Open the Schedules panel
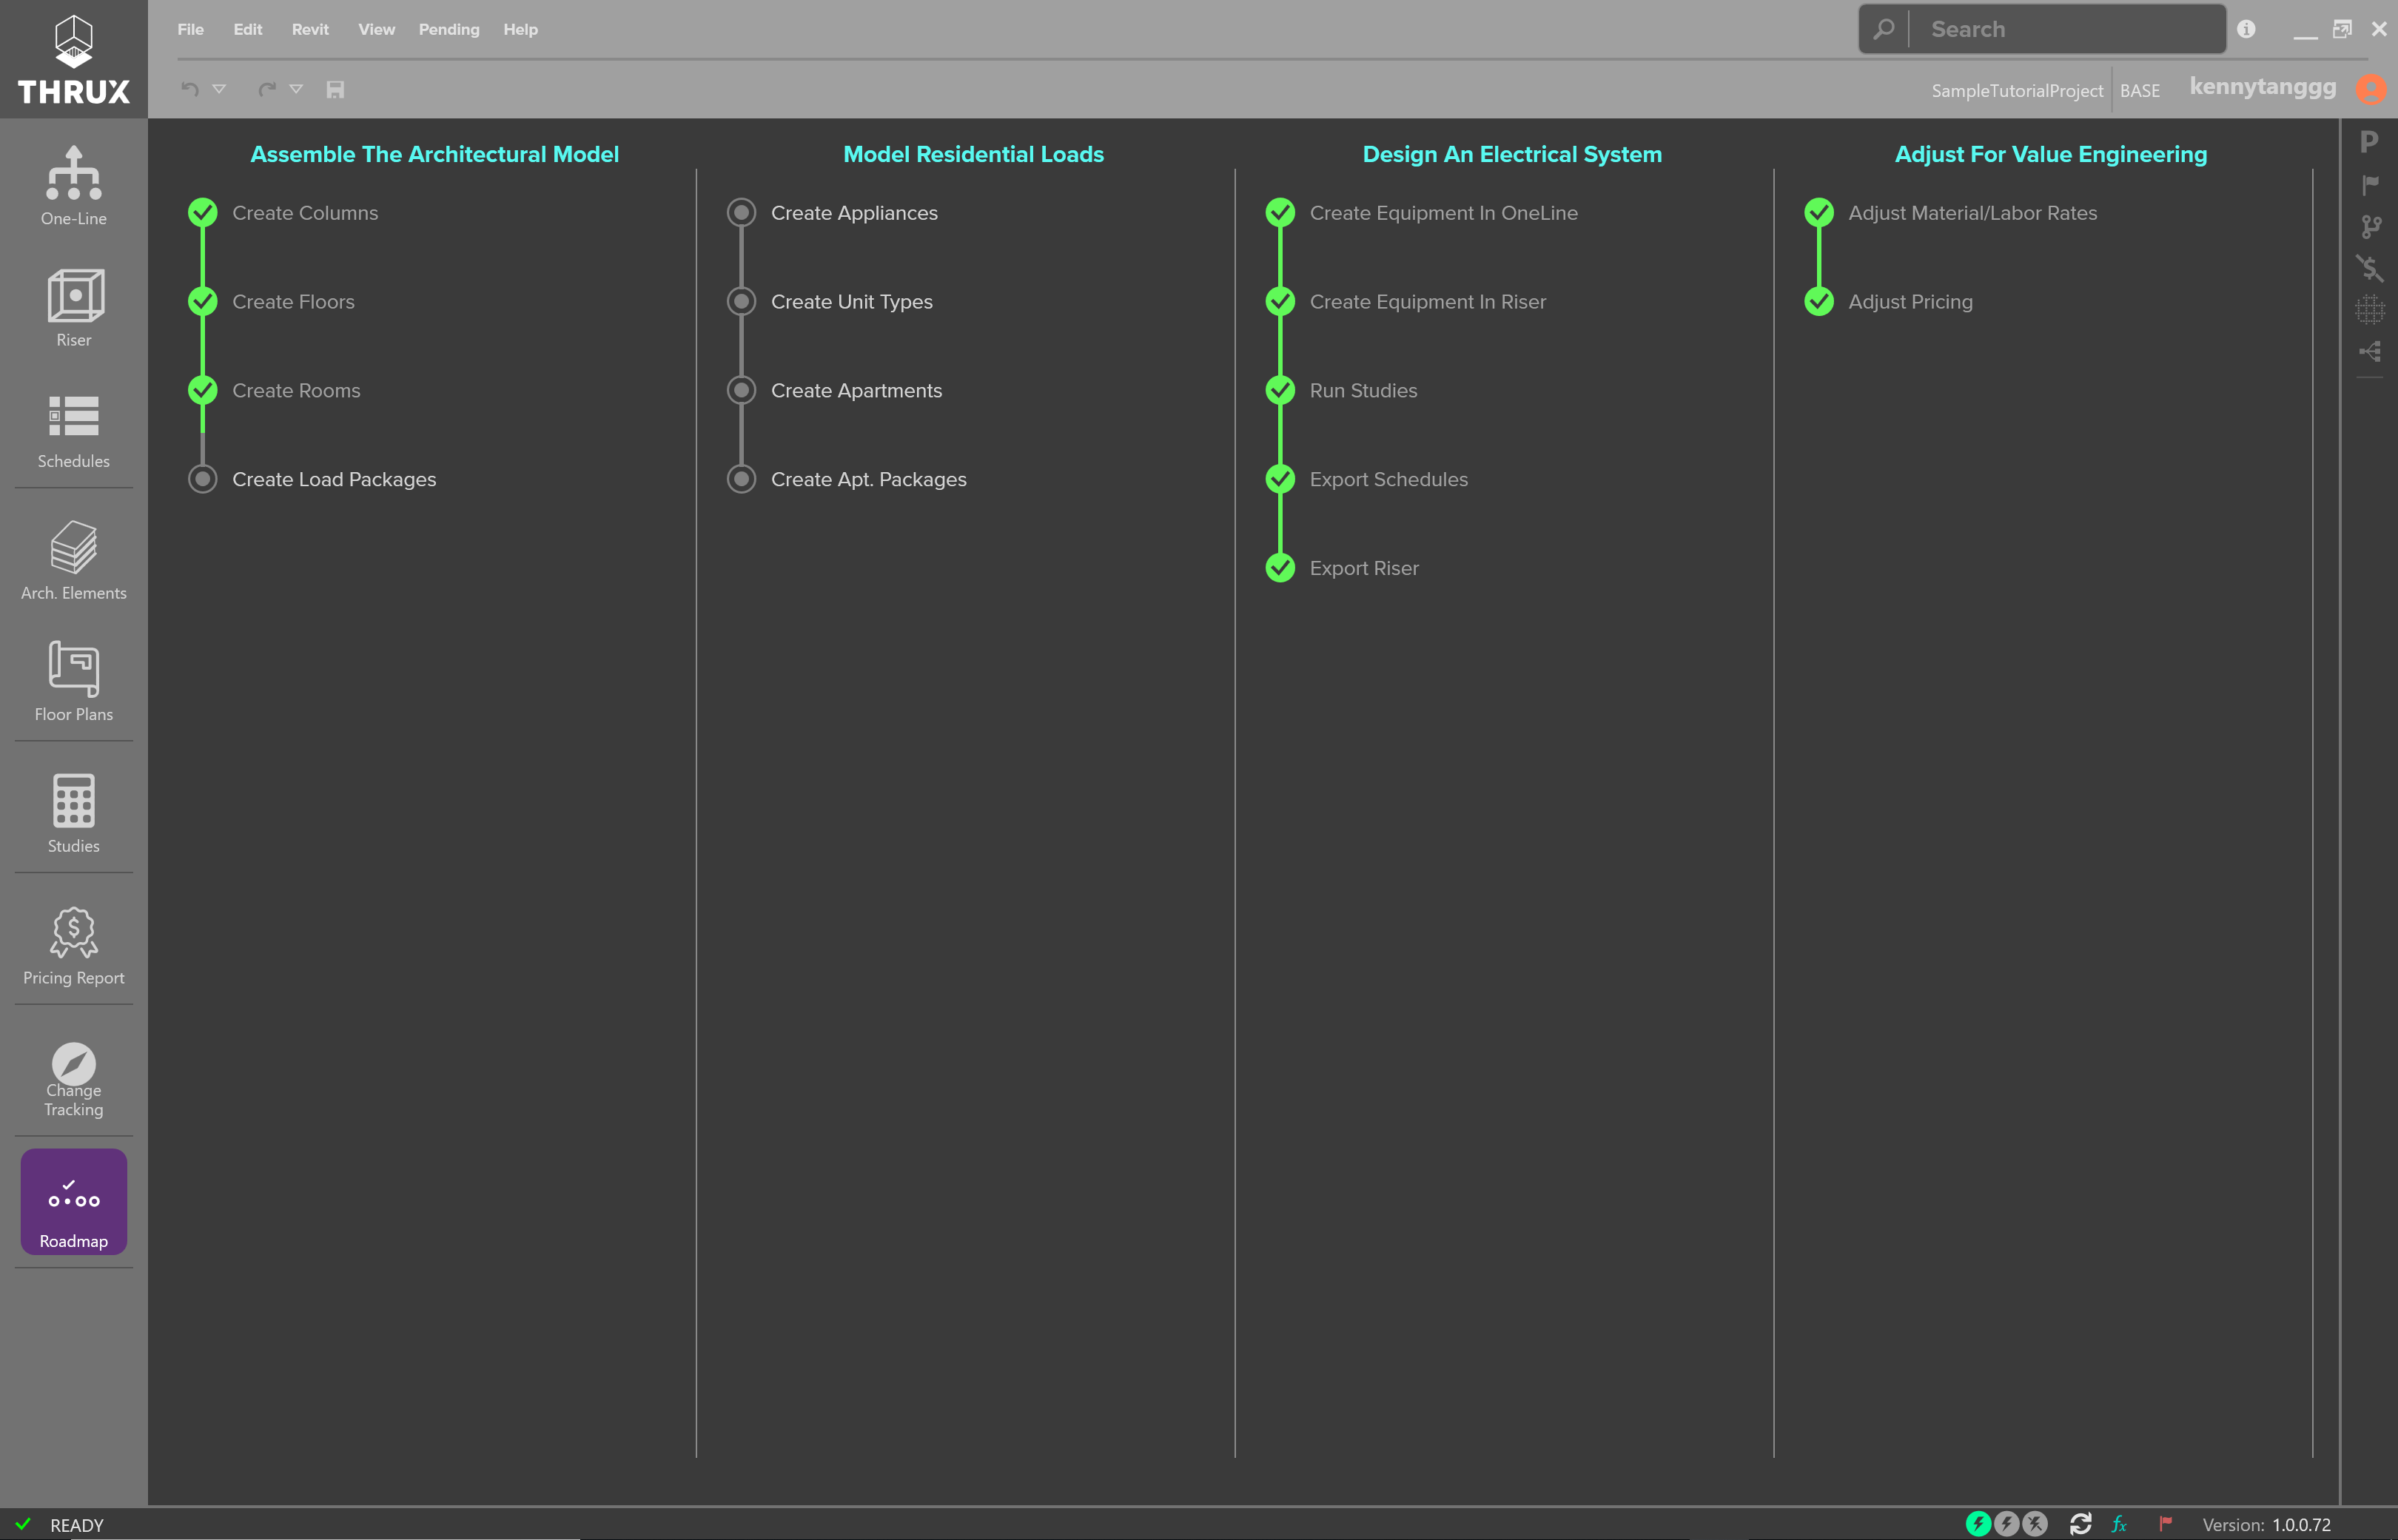Image resolution: width=2398 pixels, height=1540 pixels. point(73,431)
